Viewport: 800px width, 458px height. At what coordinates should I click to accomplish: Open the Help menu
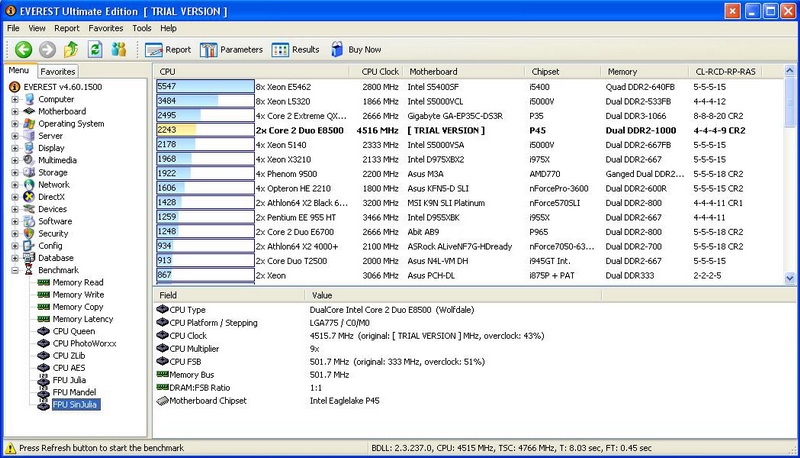168,28
